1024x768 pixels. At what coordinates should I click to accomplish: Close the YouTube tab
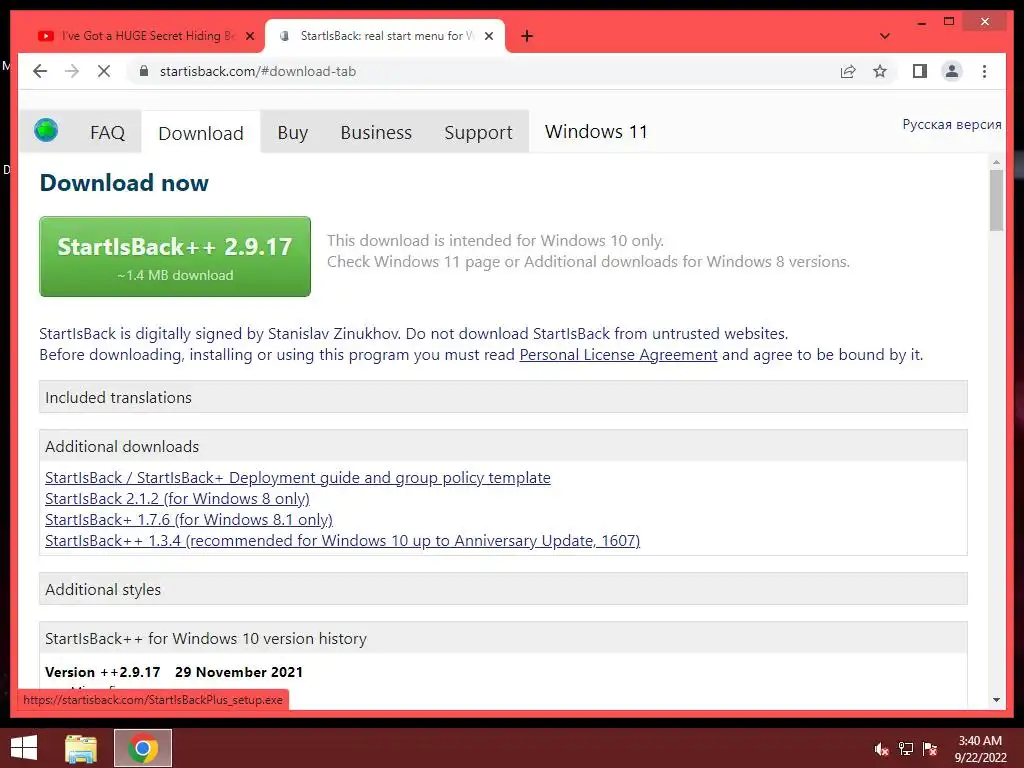point(249,36)
